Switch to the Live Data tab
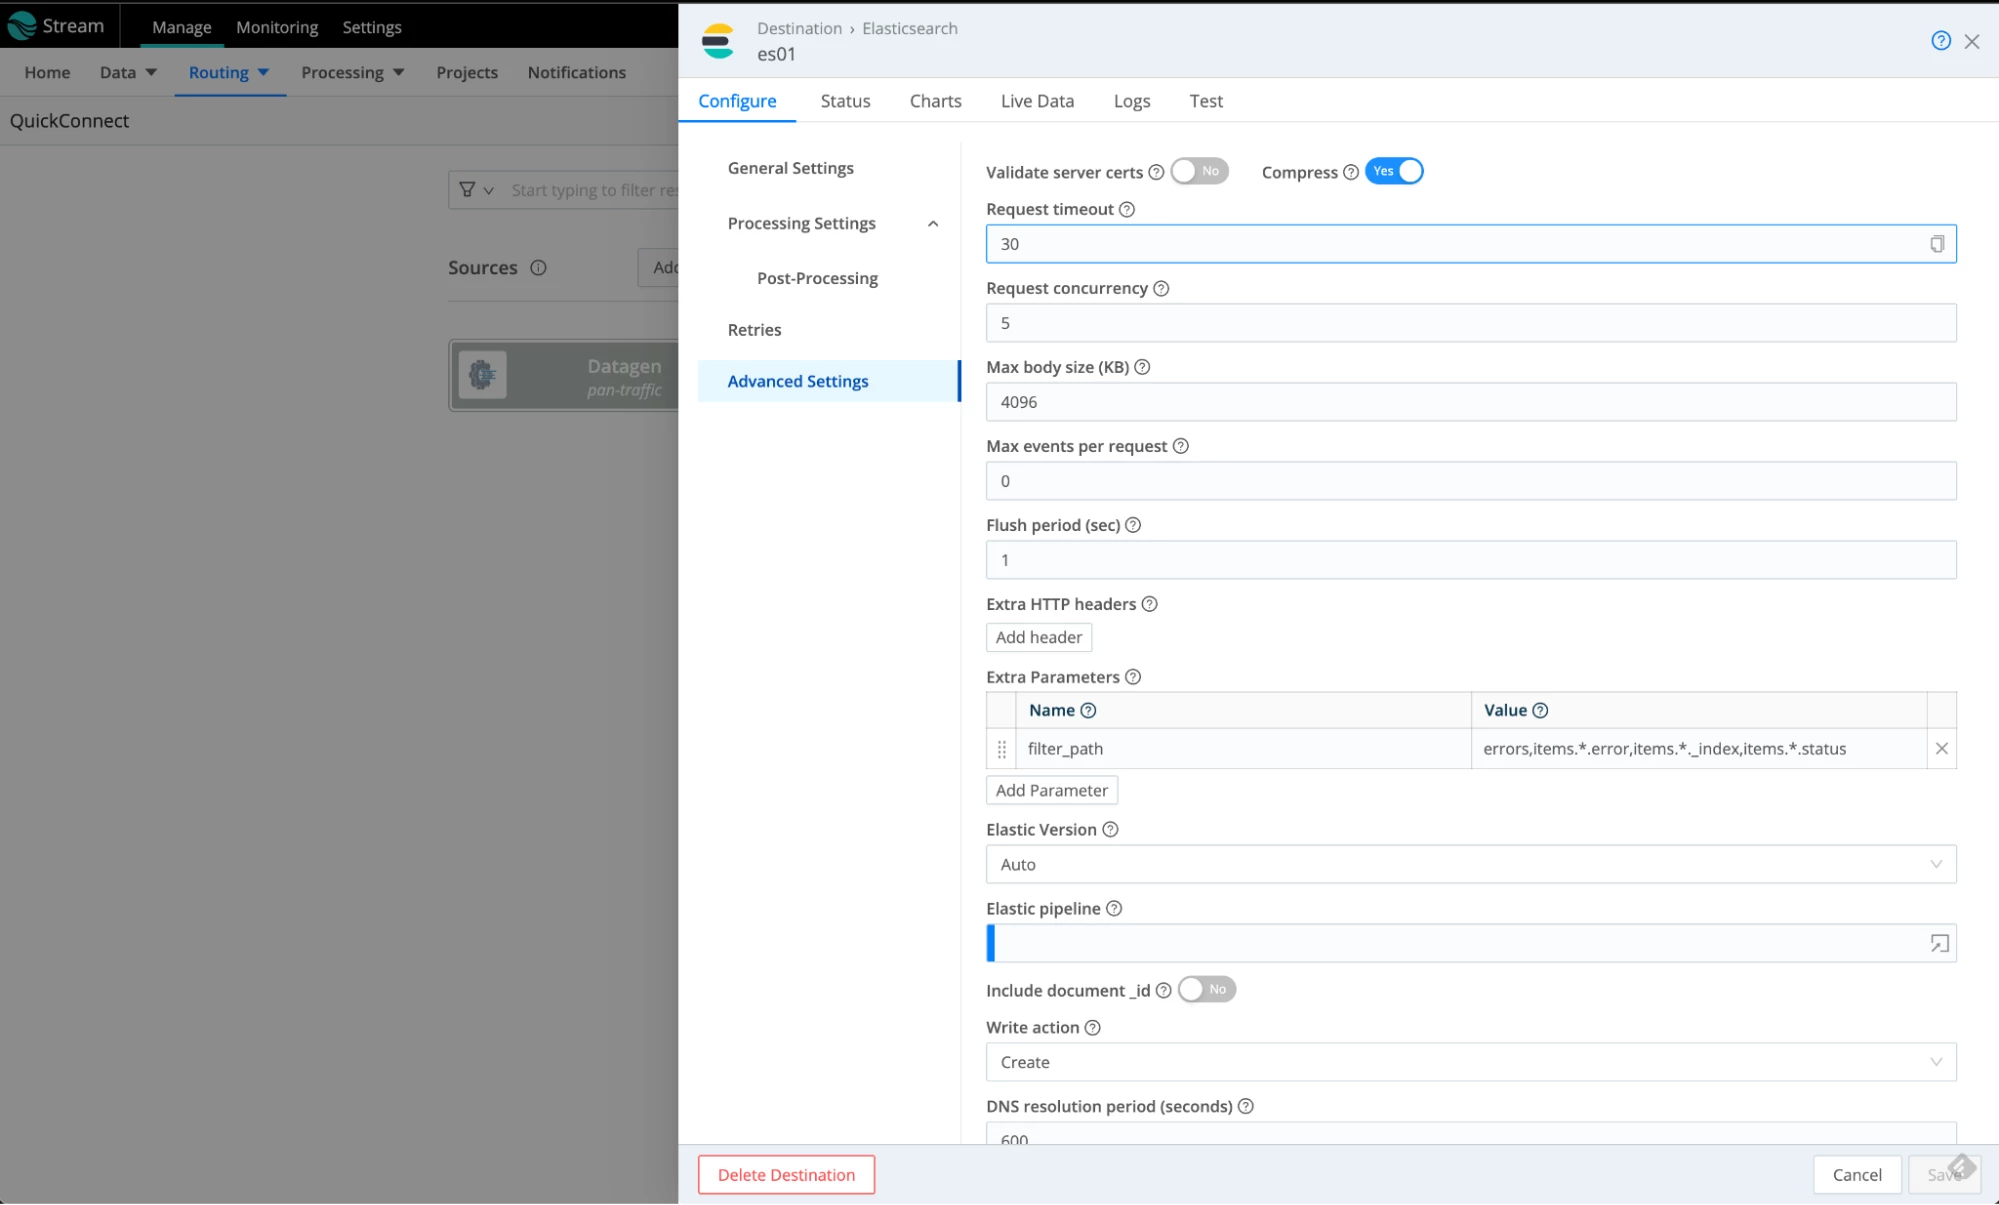 1037,101
